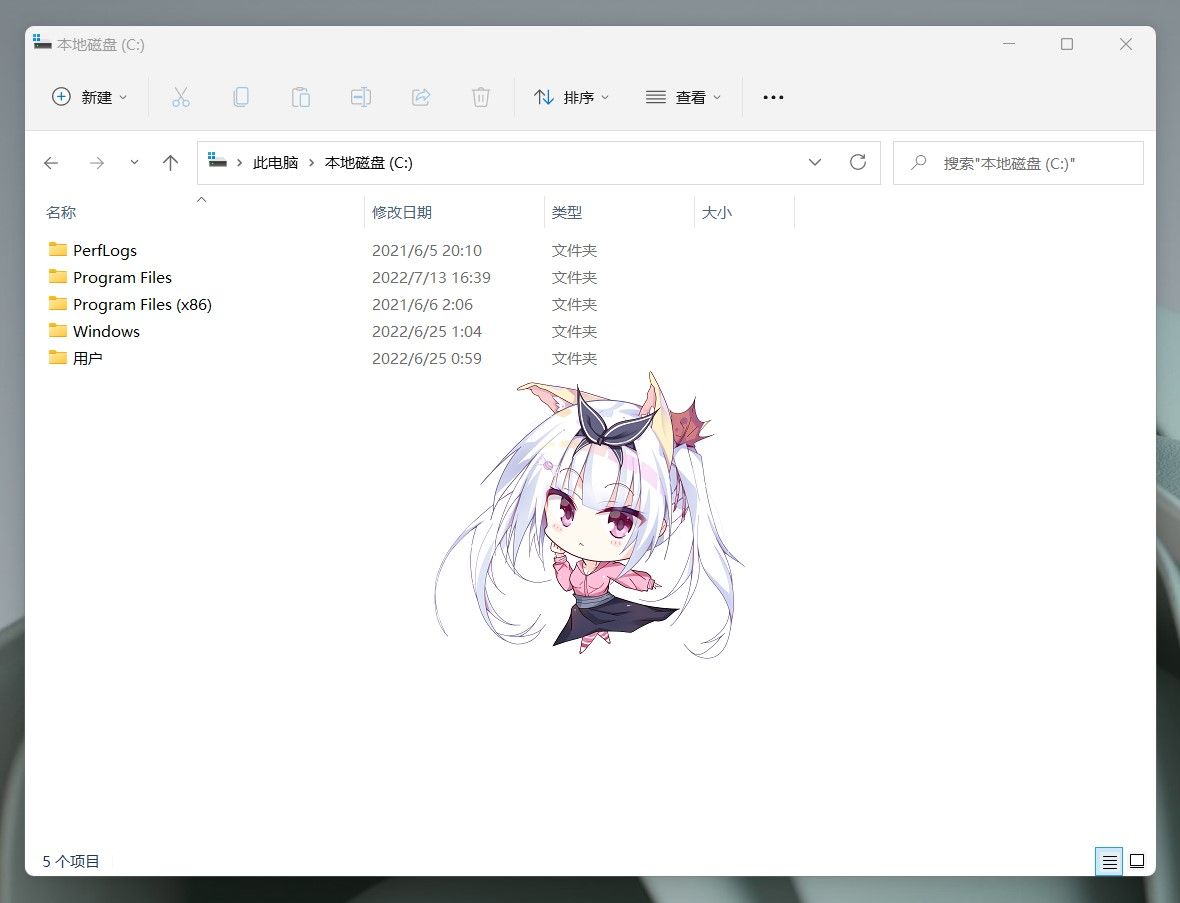This screenshot has width=1180, height=903.
Task: Click the magnifier search icon
Action: pyautogui.click(x=918, y=163)
